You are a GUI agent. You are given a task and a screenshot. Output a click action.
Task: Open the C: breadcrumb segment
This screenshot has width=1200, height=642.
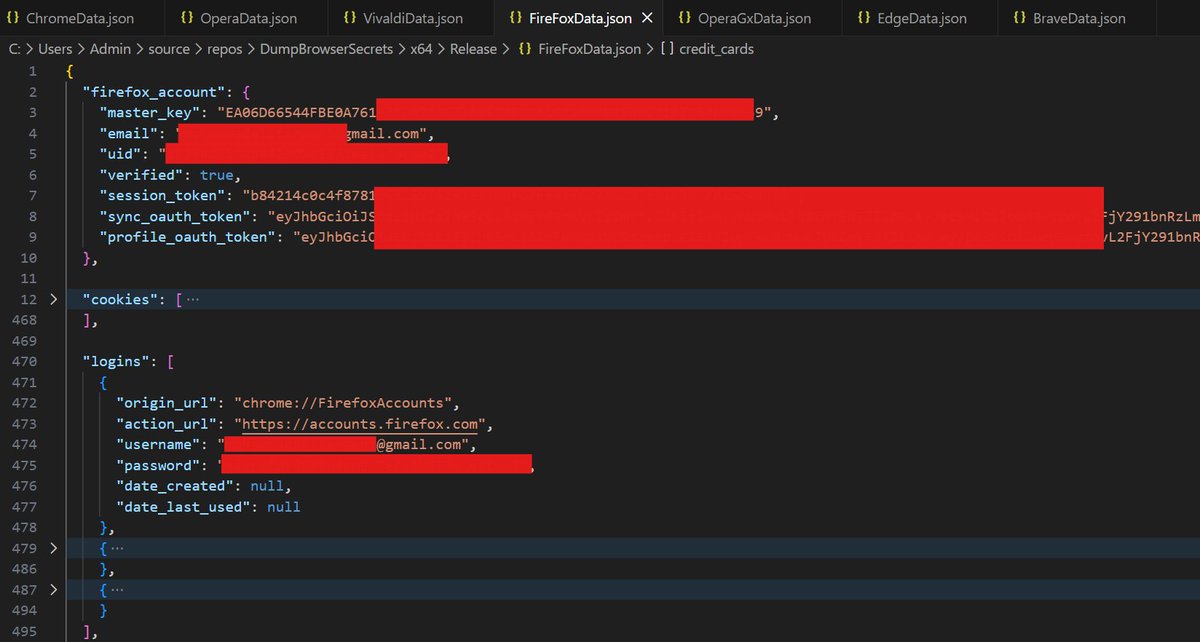[x=15, y=48]
